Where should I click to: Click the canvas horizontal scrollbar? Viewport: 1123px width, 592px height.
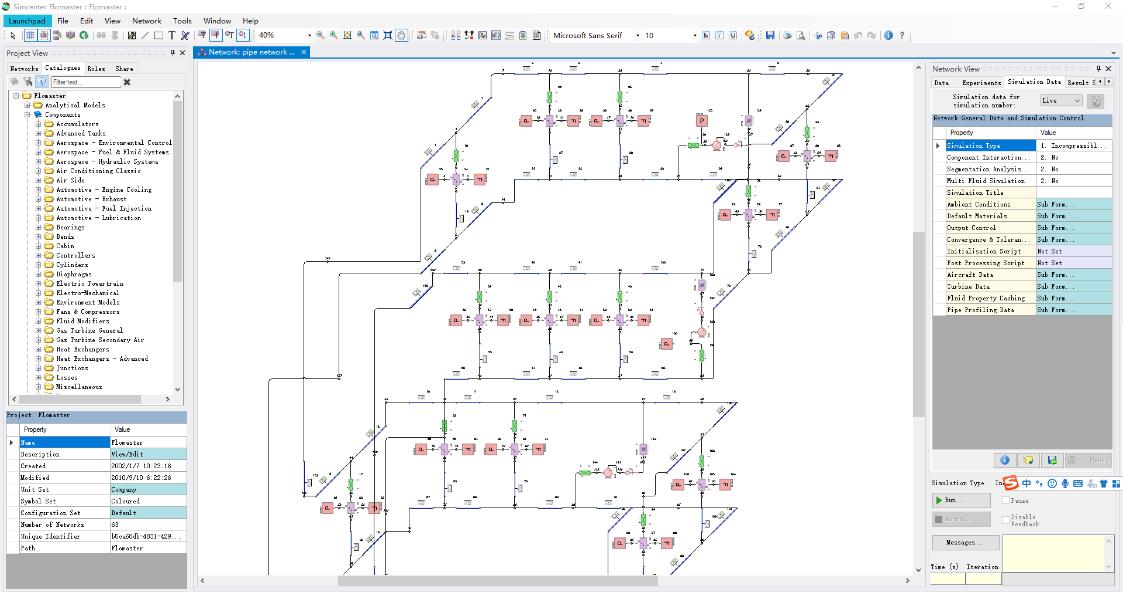[x=450, y=580]
